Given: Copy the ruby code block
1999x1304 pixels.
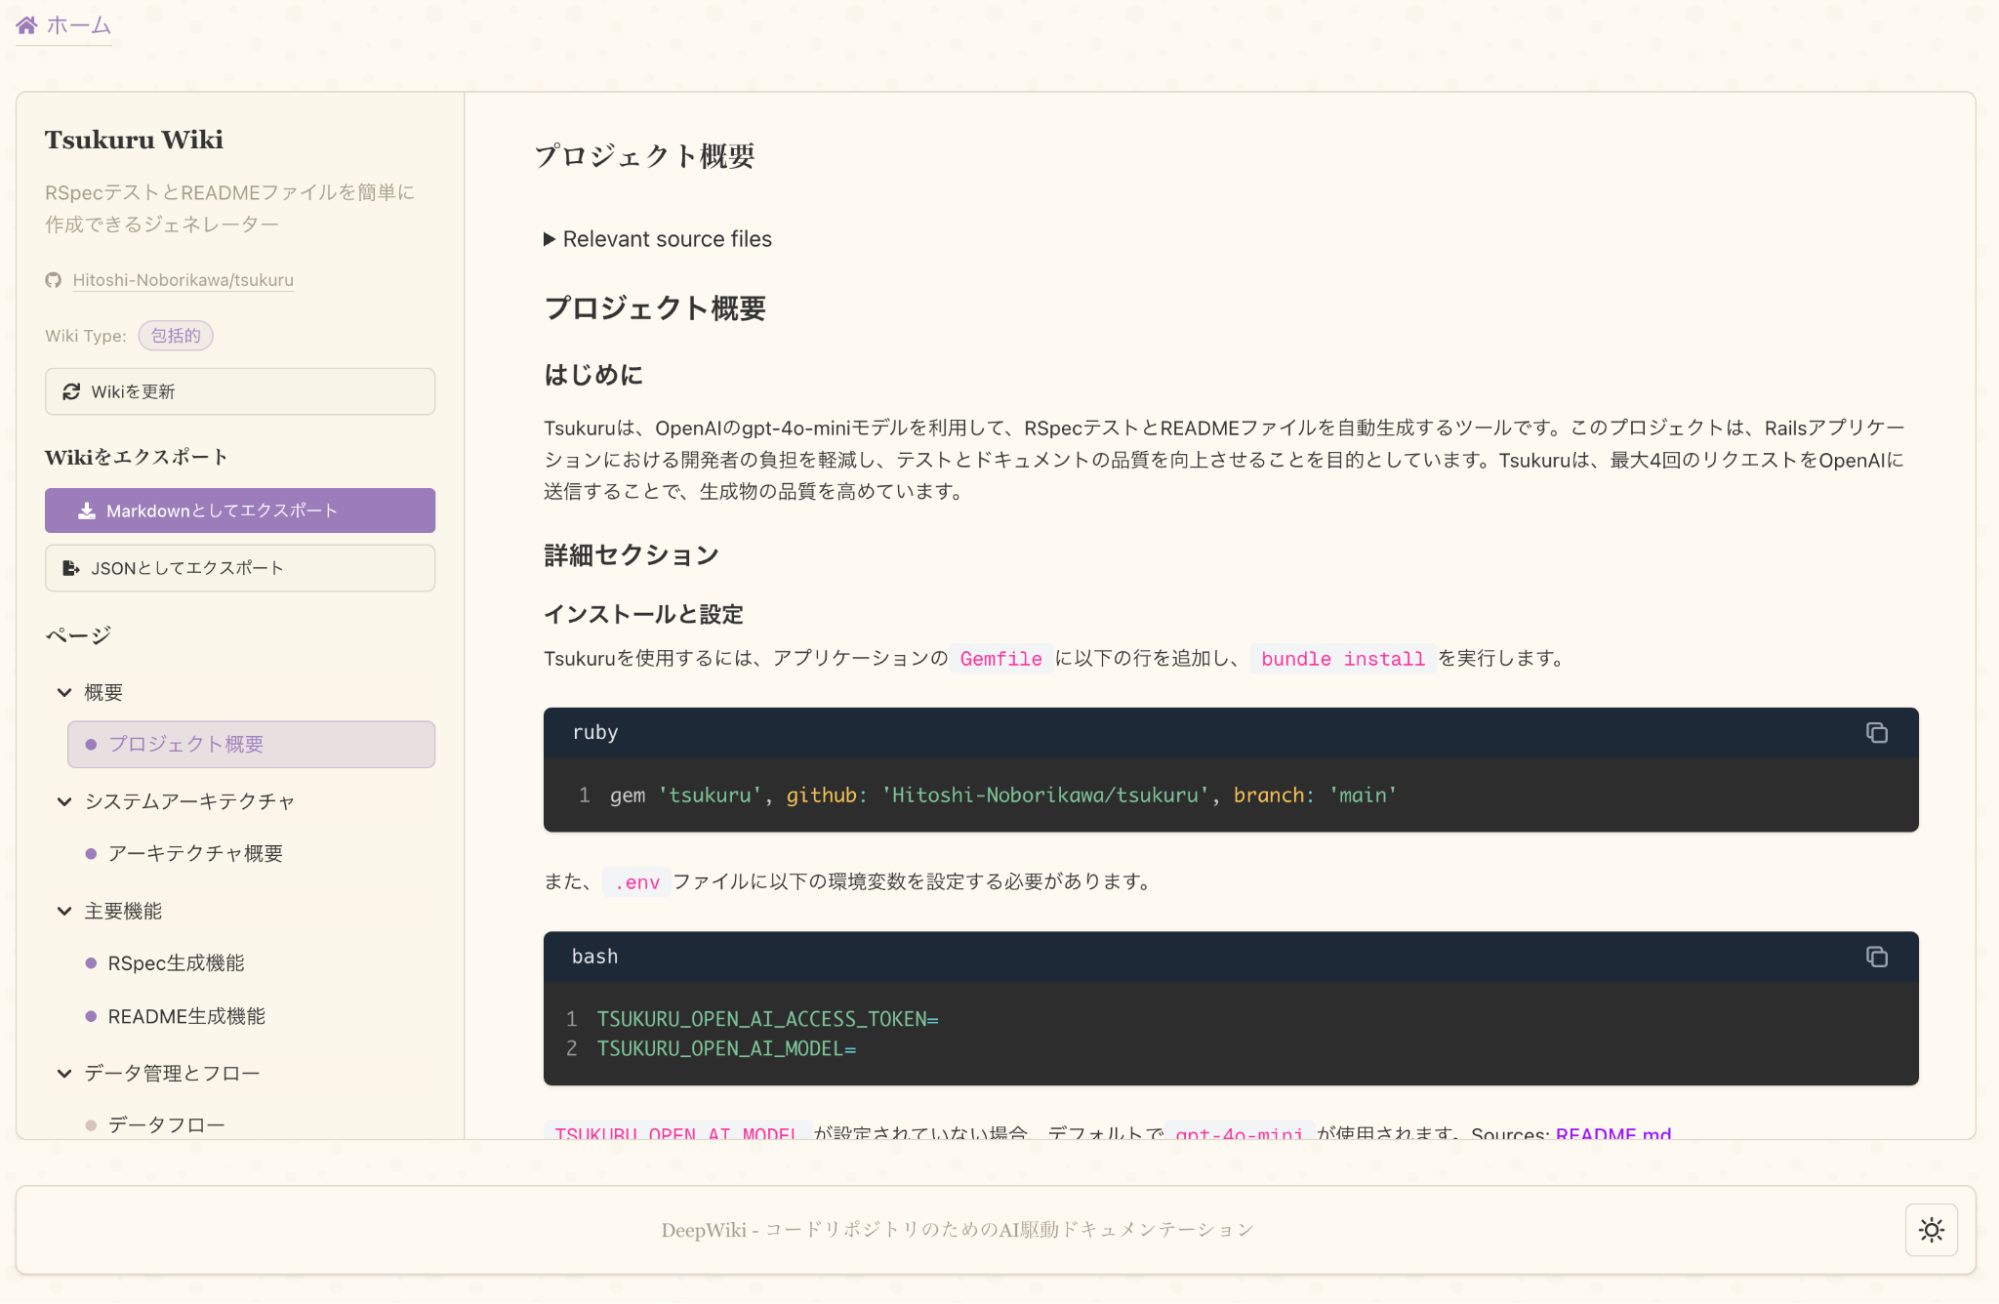Looking at the screenshot, I should (x=1876, y=733).
